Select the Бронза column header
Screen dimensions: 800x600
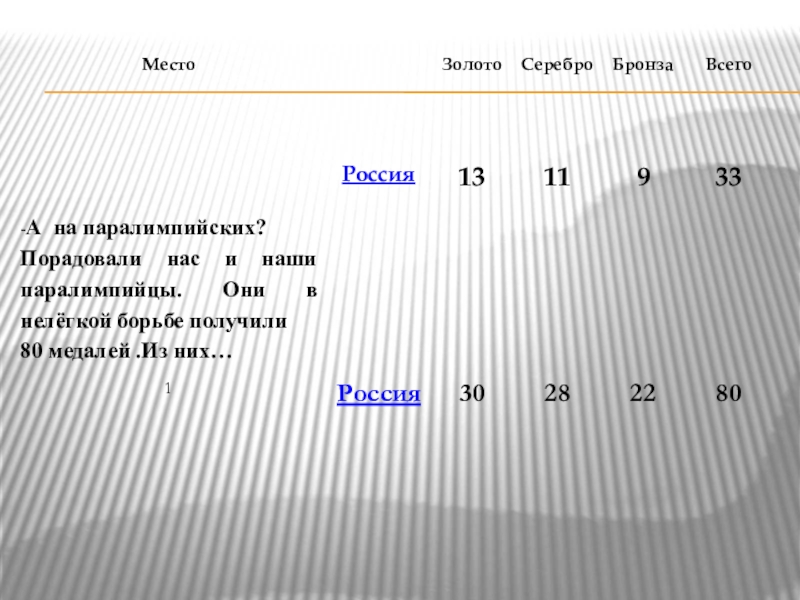click(x=643, y=65)
